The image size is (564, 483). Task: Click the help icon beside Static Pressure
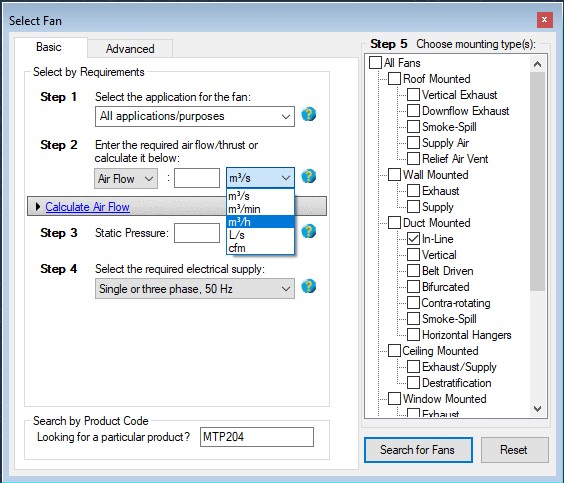pyautogui.click(x=309, y=232)
